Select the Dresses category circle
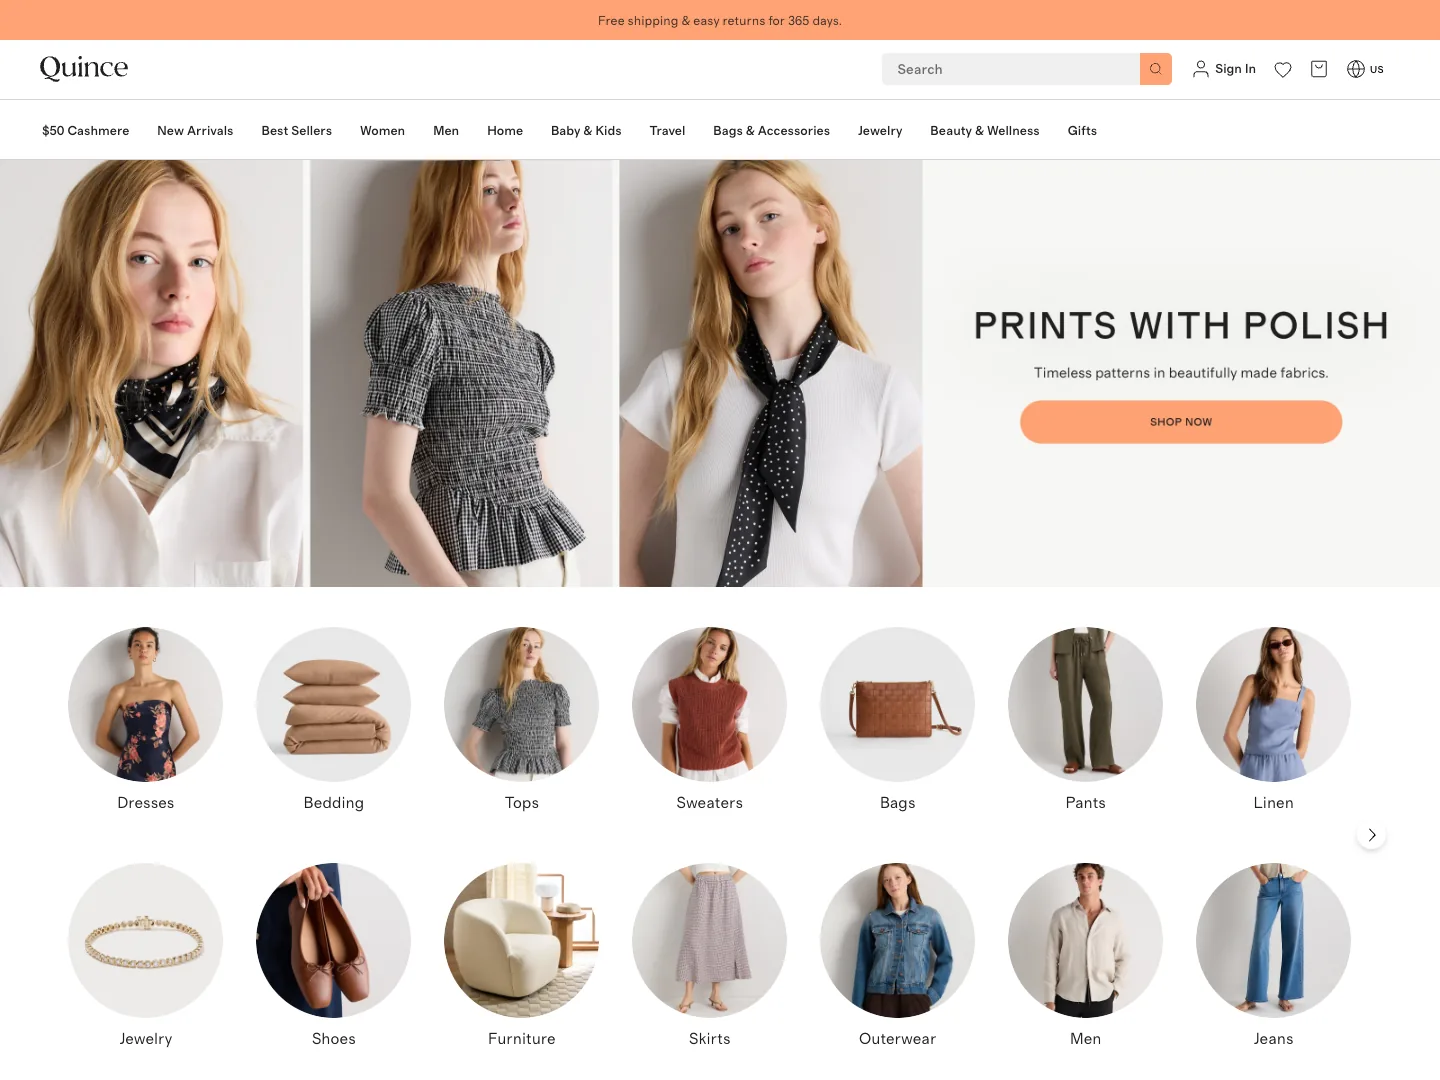 [146, 704]
